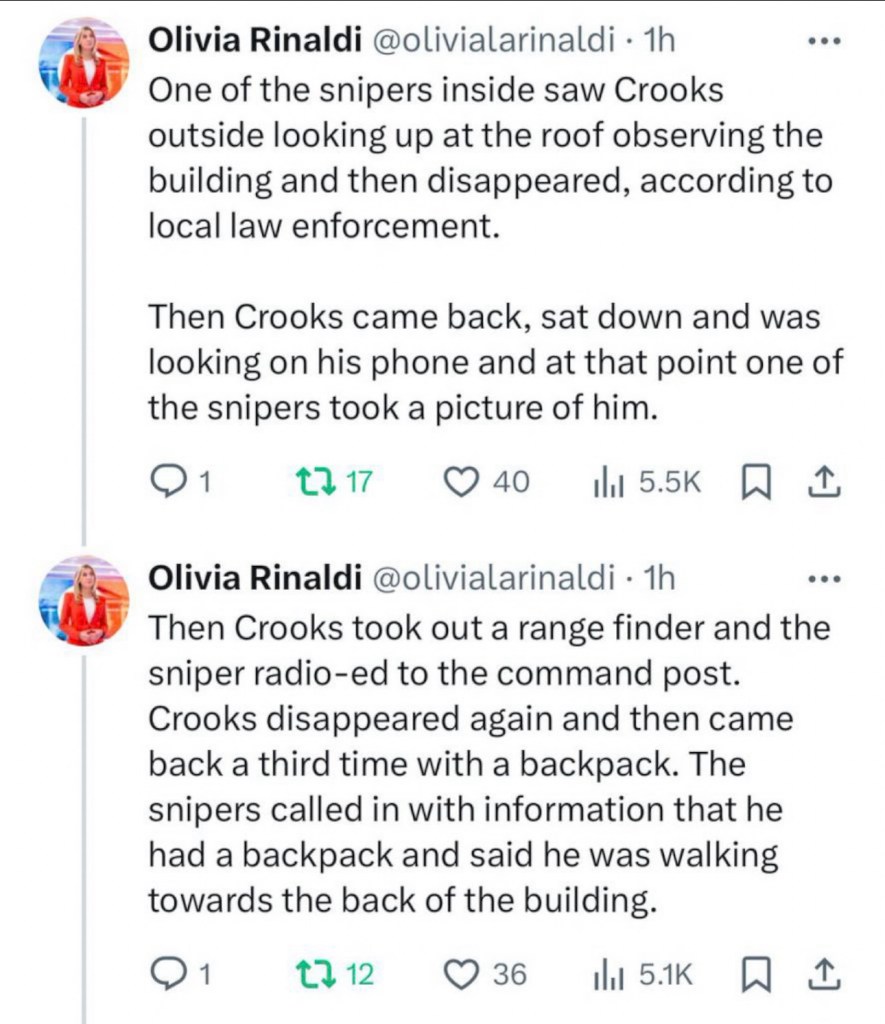View analytics of the 5.1K views tweet
885x1024 pixels.
coord(608,973)
